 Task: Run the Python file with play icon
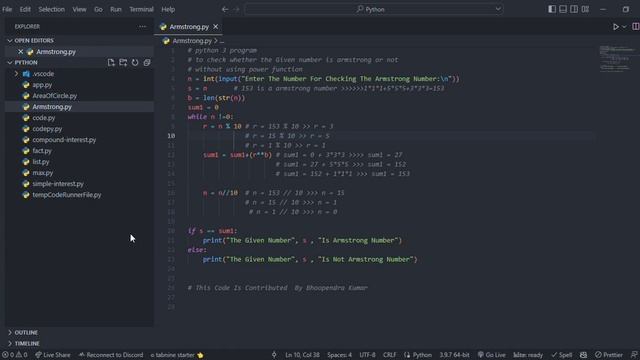(x=616, y=27)
